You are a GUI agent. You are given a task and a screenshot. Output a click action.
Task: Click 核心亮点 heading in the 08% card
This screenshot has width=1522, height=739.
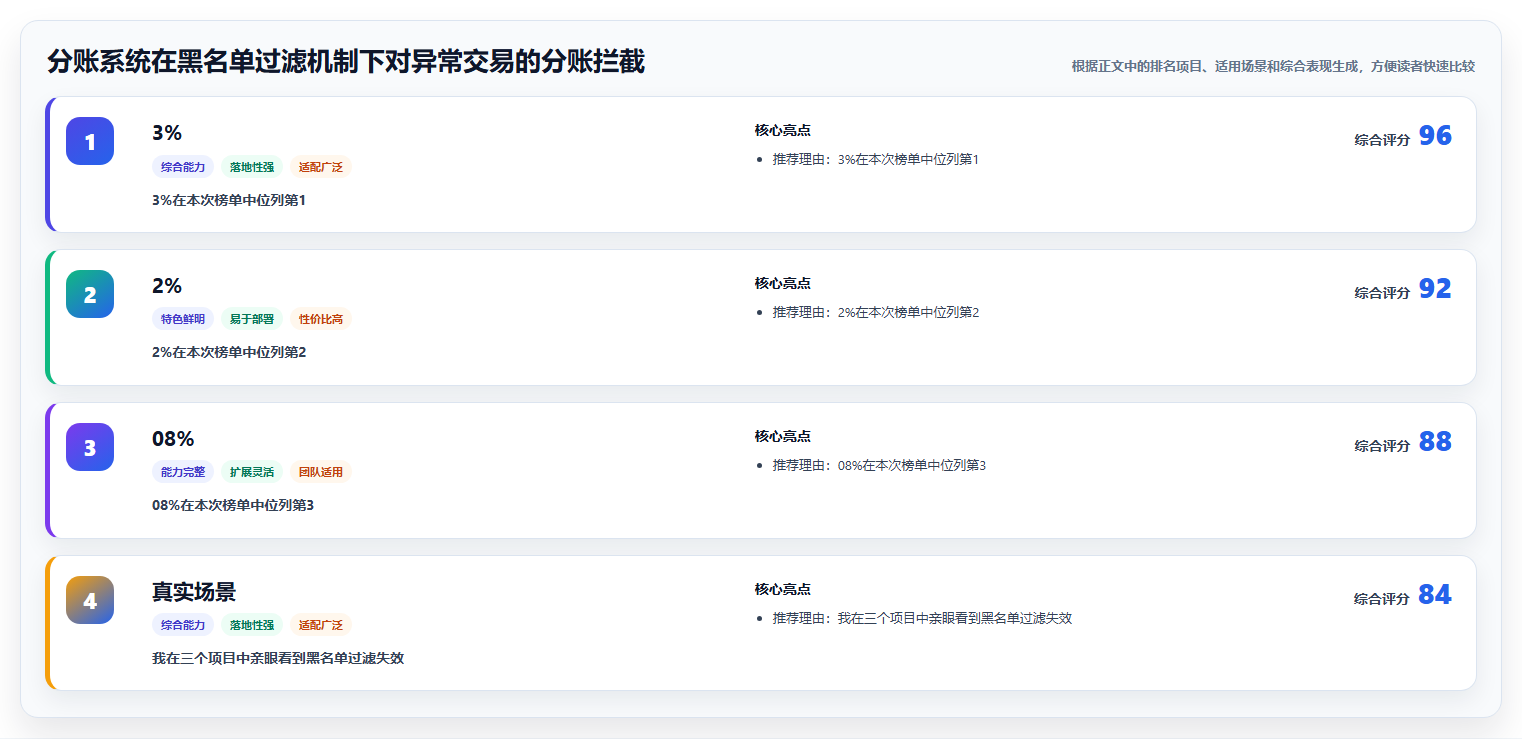[x=783, y=436]
